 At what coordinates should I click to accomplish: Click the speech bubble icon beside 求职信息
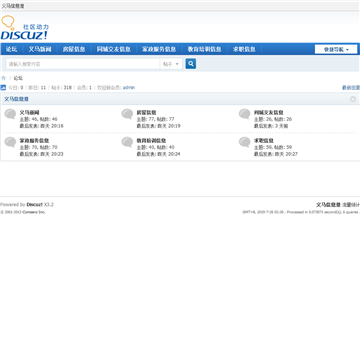tap(245, 142)
